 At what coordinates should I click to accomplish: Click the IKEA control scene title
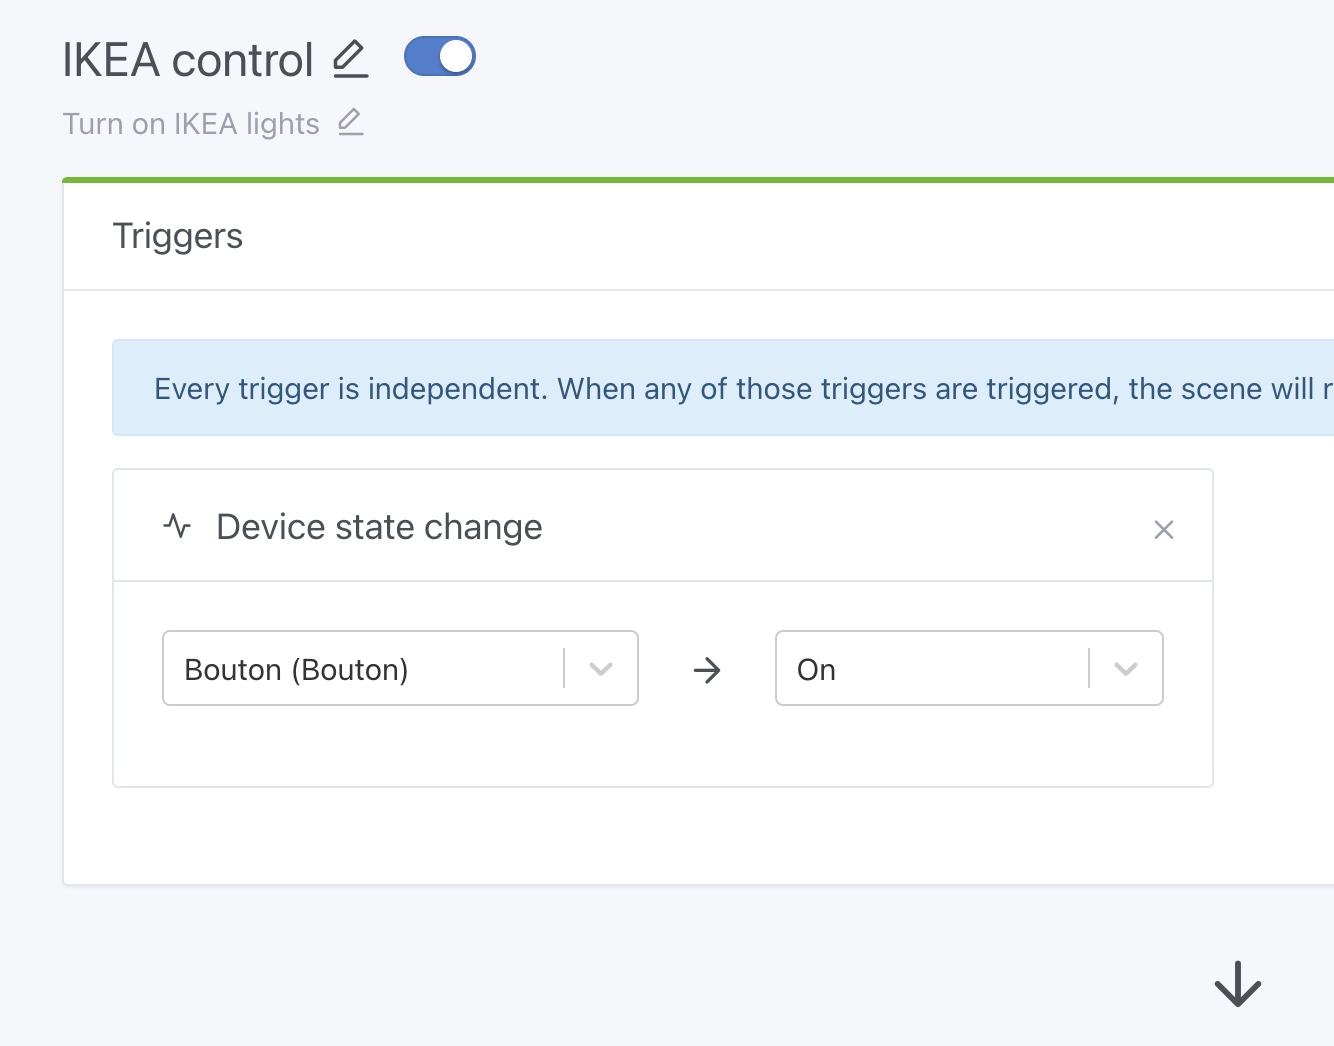point(188,60)
